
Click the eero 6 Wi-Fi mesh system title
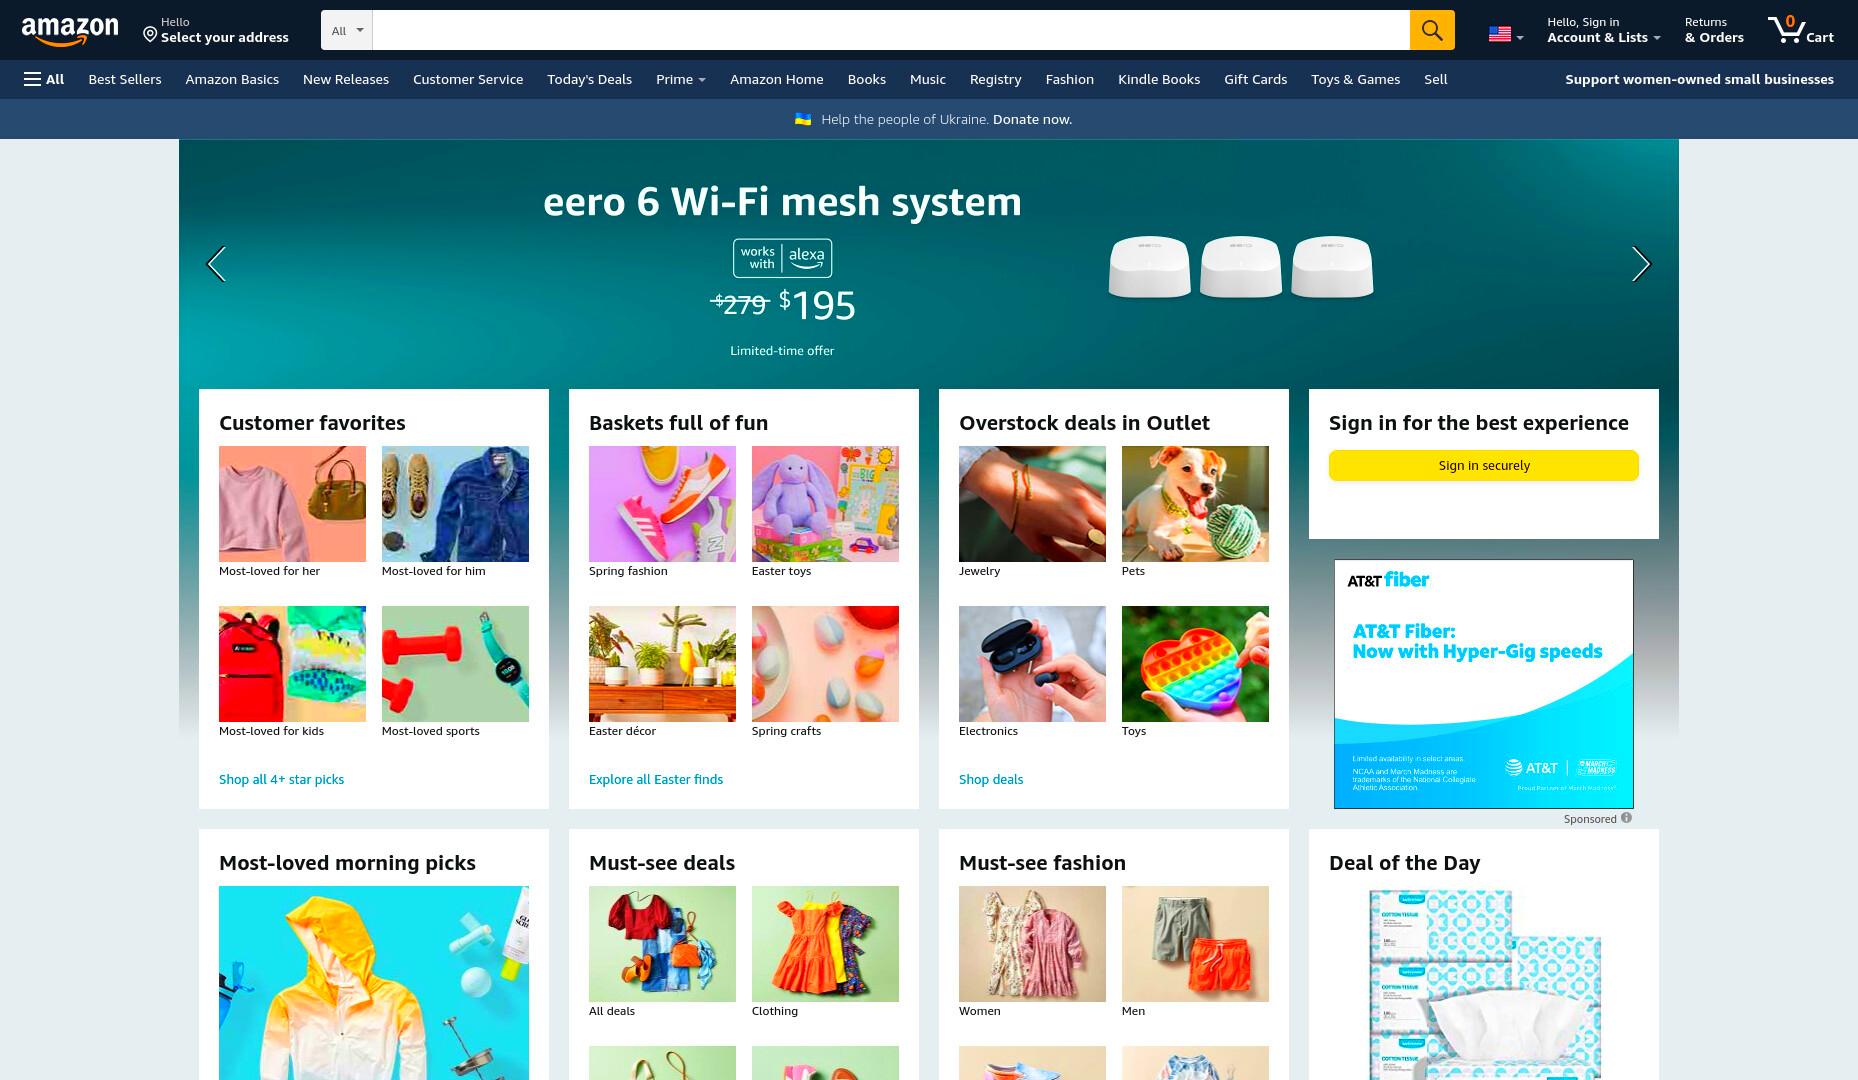pos(782,202)
